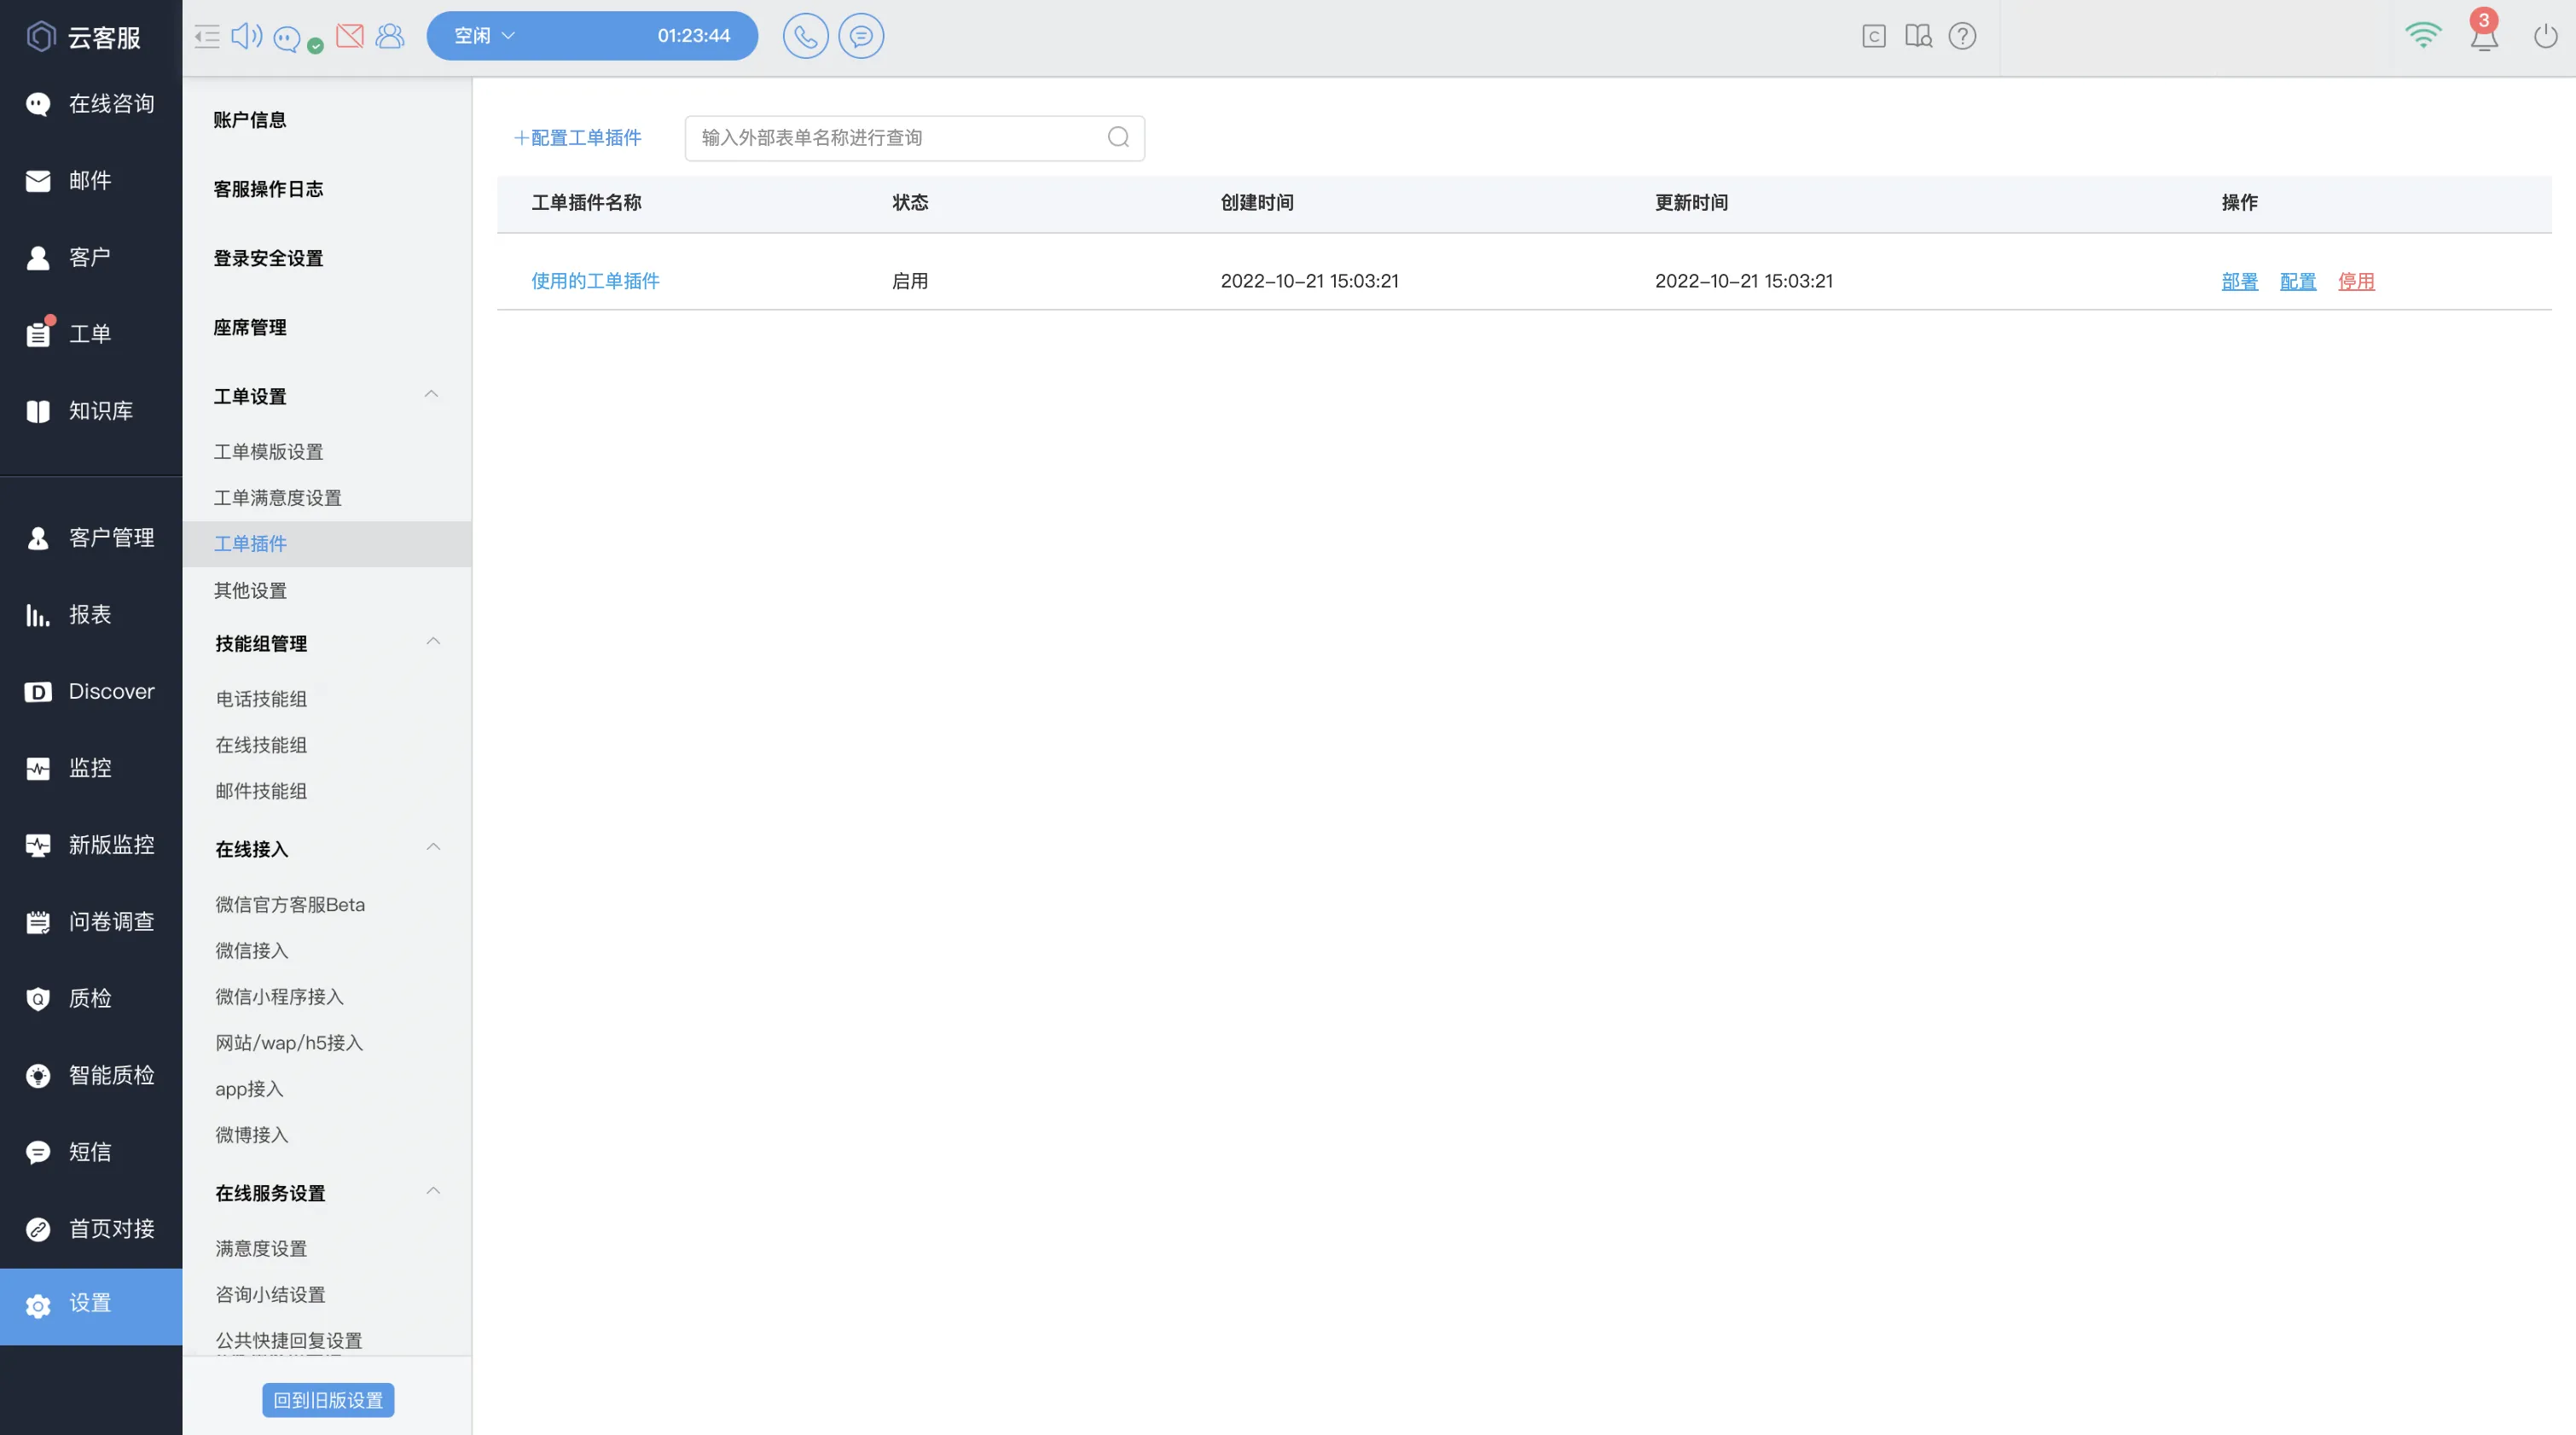Click the search magnifier icon
2576x1435 pixels.
click(1118, 137)
